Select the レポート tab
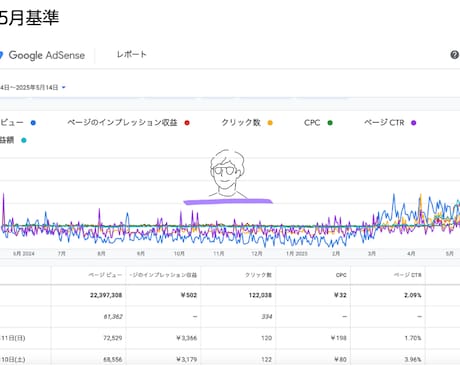Screen dimensions: 460x380 pos(132,54)
